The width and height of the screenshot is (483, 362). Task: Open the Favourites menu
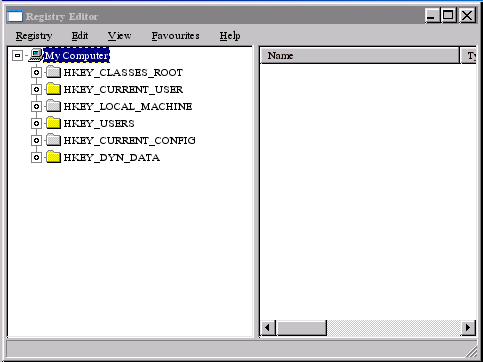point(176,36)
